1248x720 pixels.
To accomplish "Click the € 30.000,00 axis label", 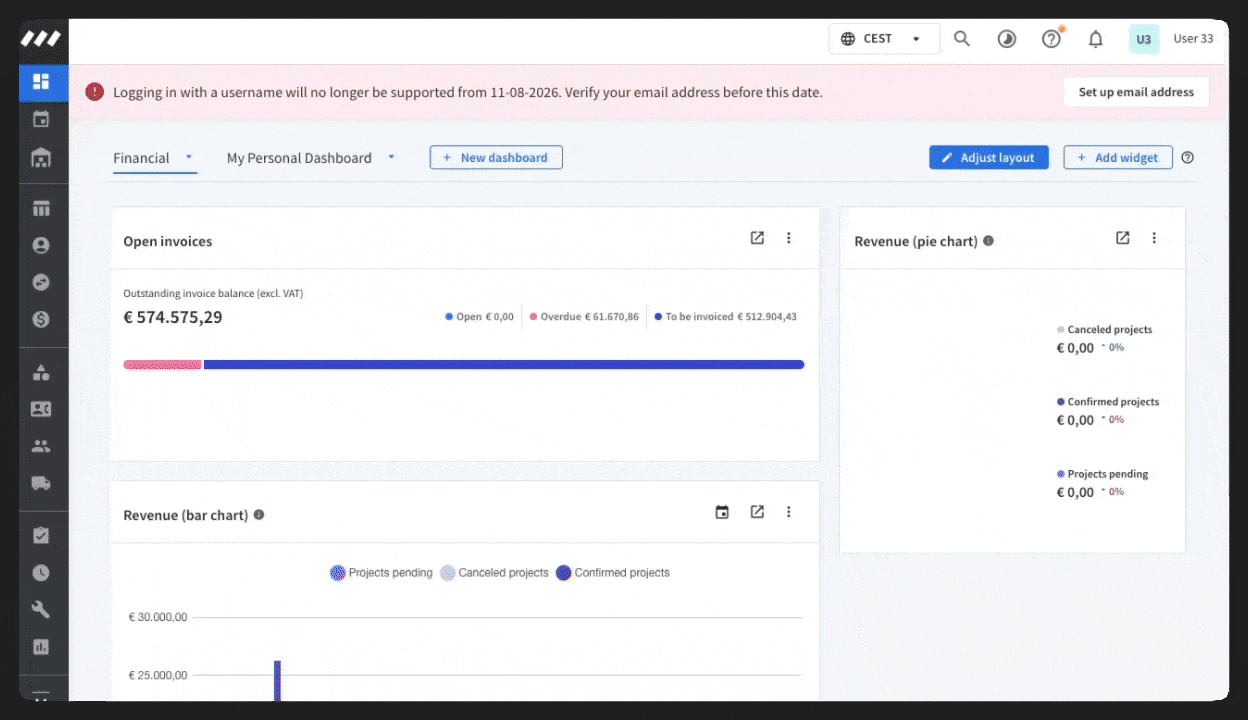I will (158, 617).
